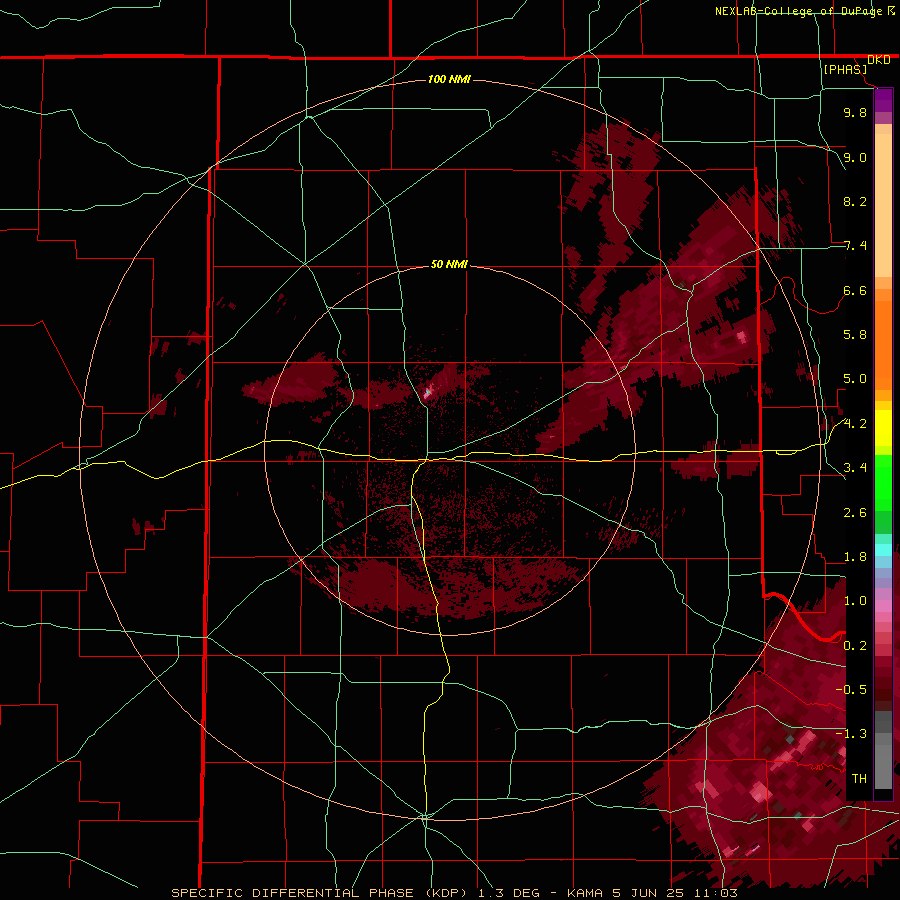This screenshot has width=900, height=900.
Task: Click the 4.2 scale value
Action: tap(855, 424)
